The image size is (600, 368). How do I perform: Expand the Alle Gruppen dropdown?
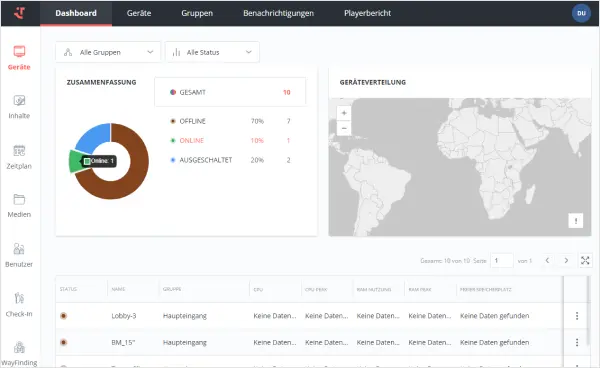108,52
